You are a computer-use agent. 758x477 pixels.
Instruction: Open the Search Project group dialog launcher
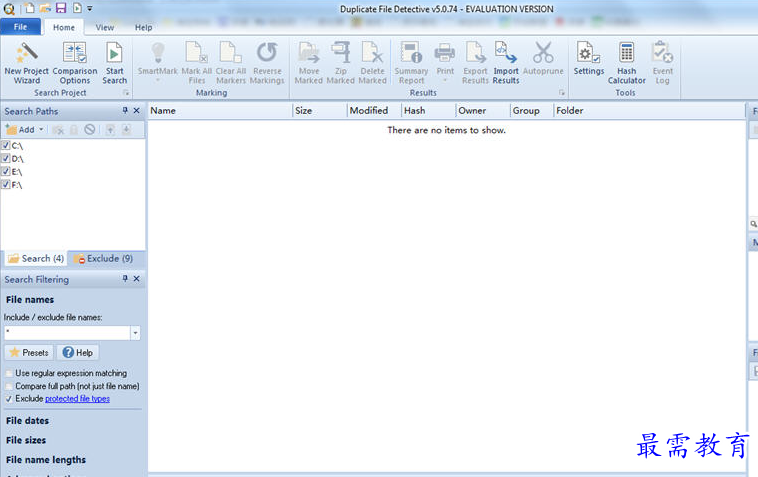click(126, 93)
